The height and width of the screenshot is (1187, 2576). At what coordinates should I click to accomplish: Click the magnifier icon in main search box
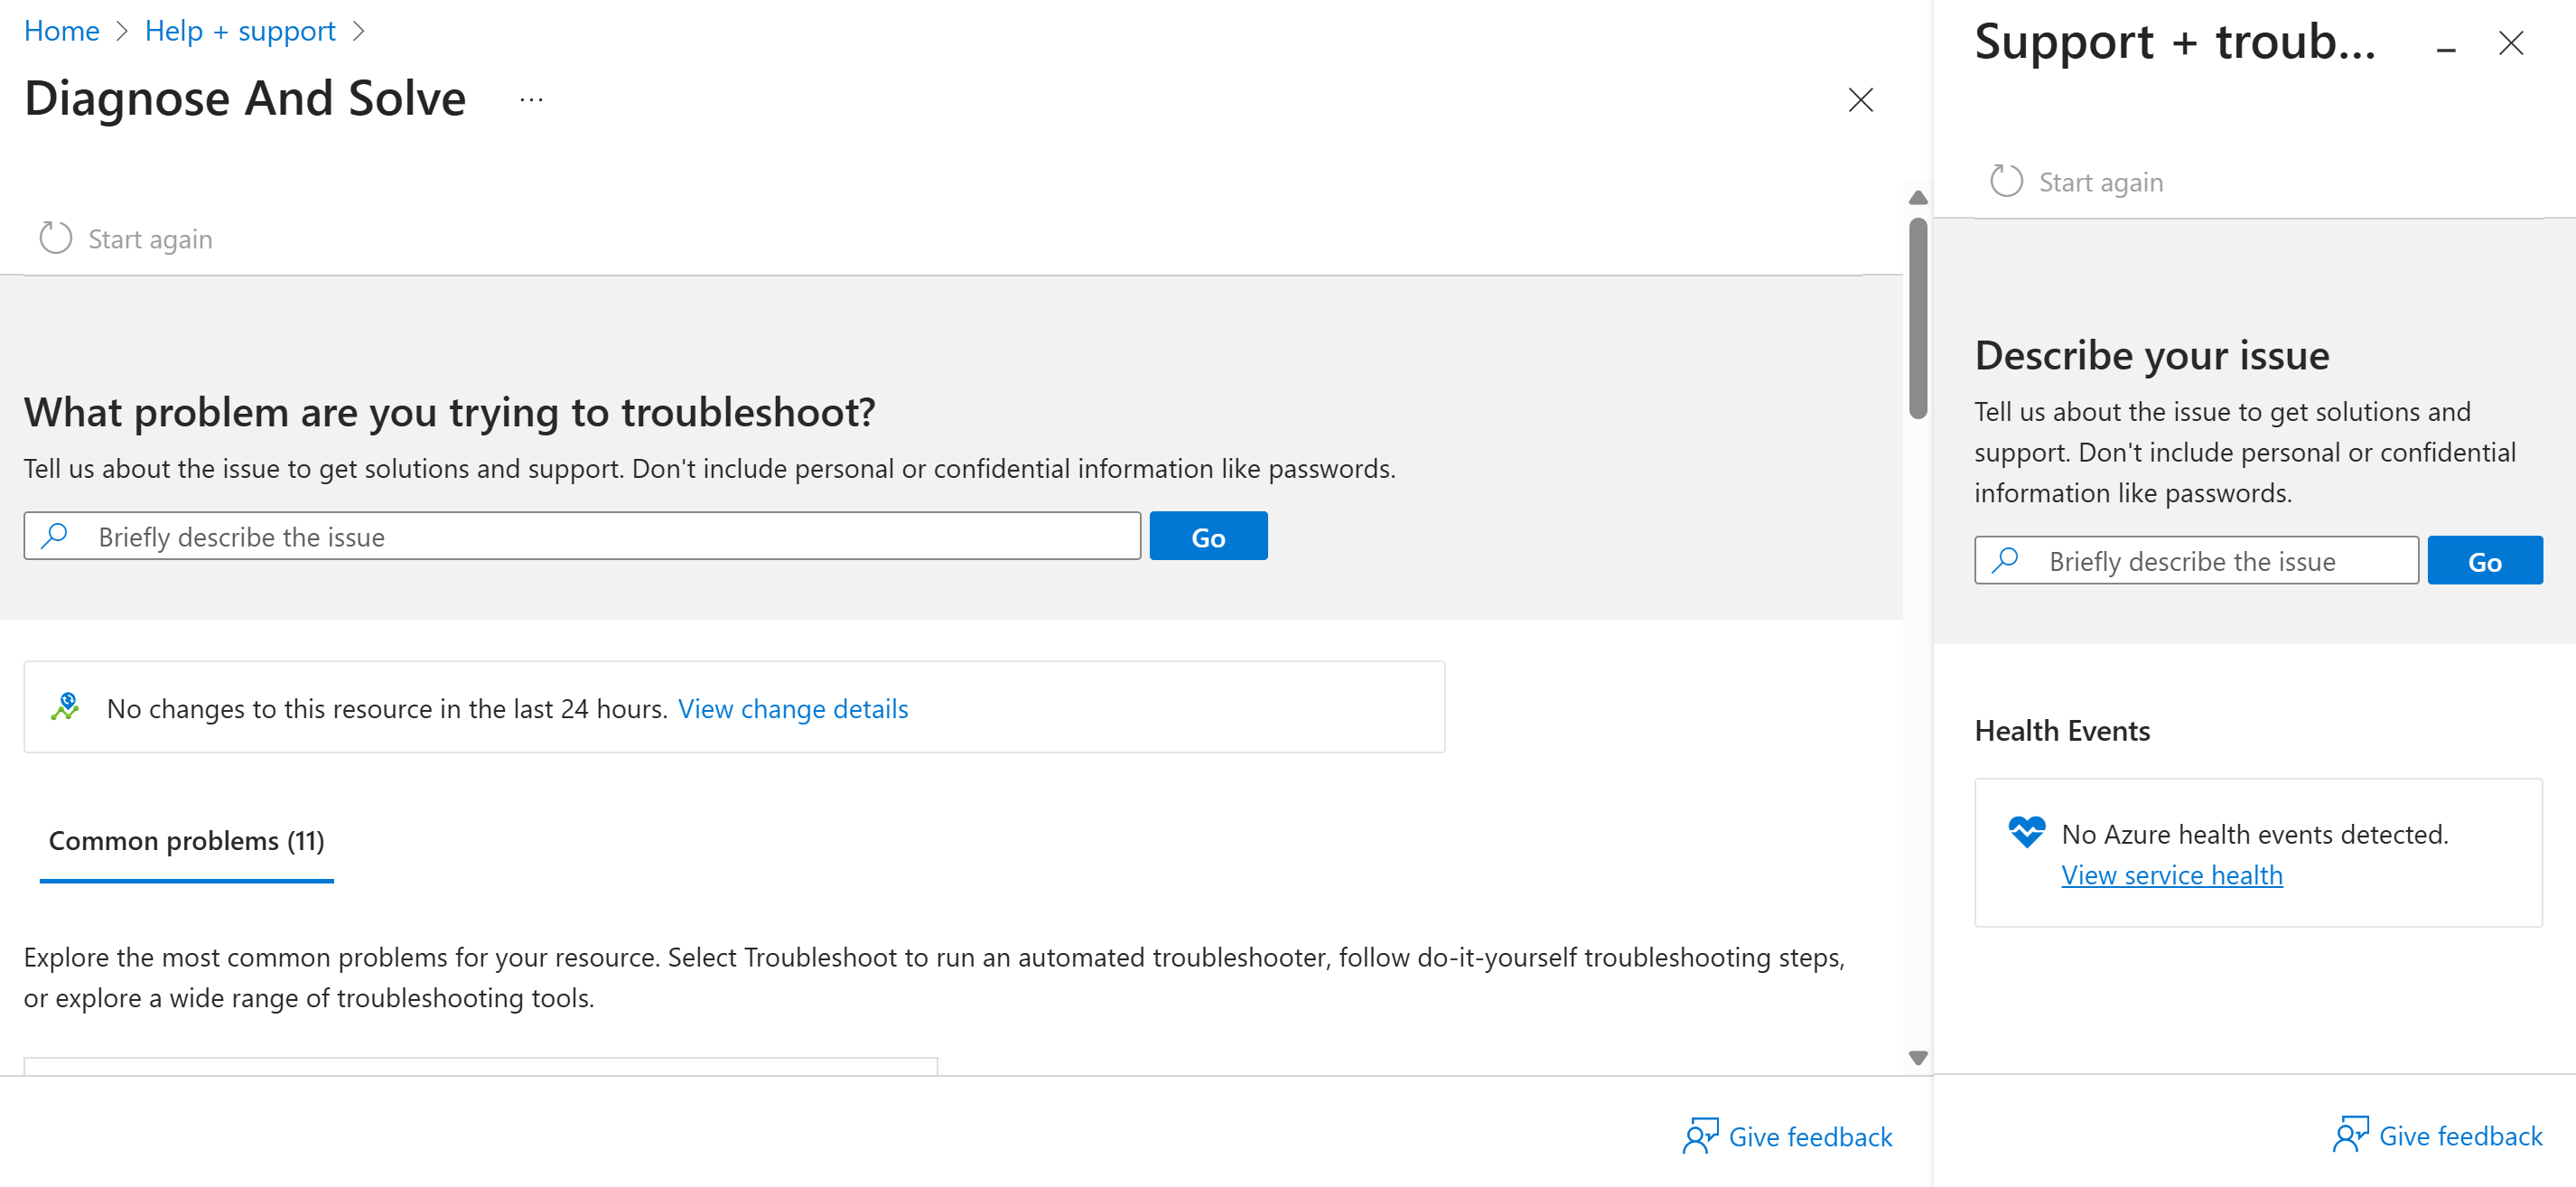click(x=54, y=536)
